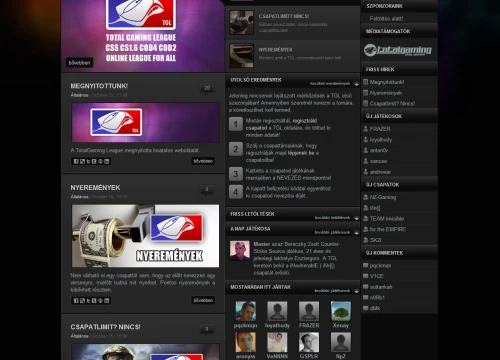Open CSAPATLIMIT? NINCS! post title
The image size is (500, 360).
click(105, 327)
